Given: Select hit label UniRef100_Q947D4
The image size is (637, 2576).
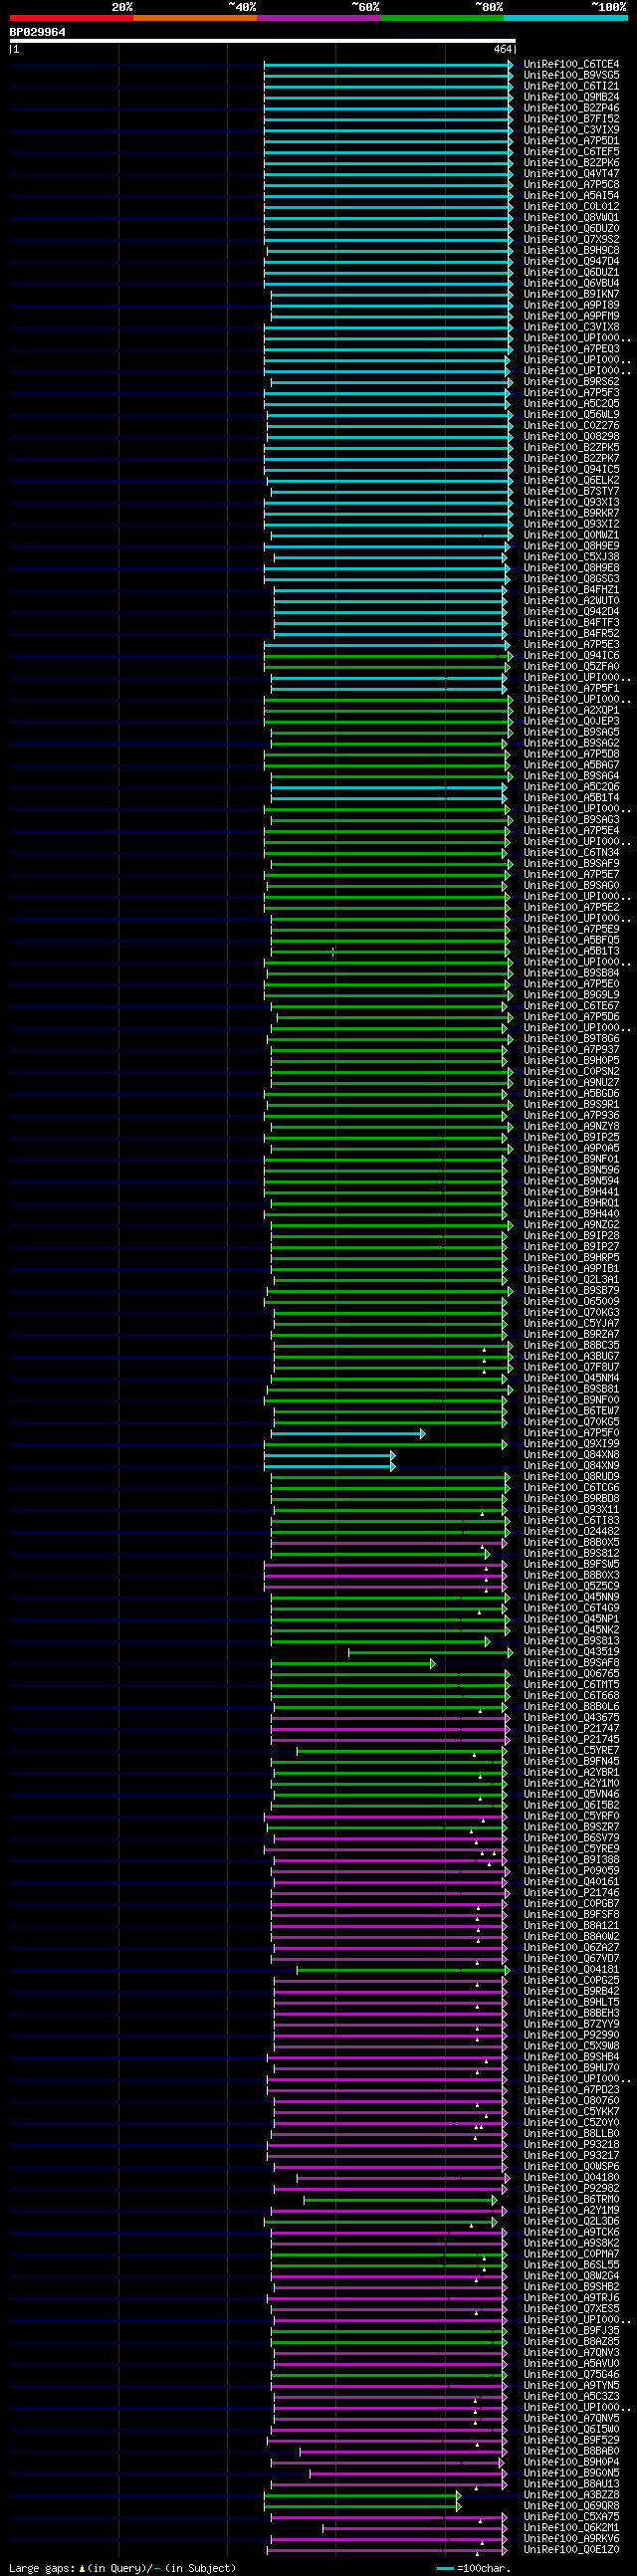Looking at the screenshot, I should pos(571,261).
